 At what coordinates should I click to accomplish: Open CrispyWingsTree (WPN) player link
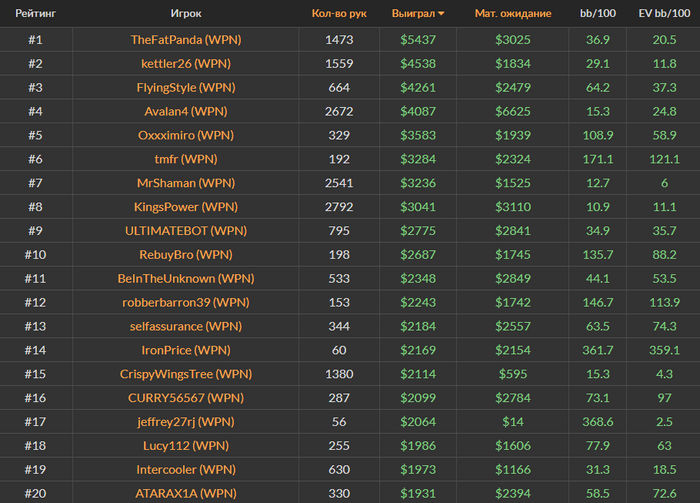[x=186, y=374]
